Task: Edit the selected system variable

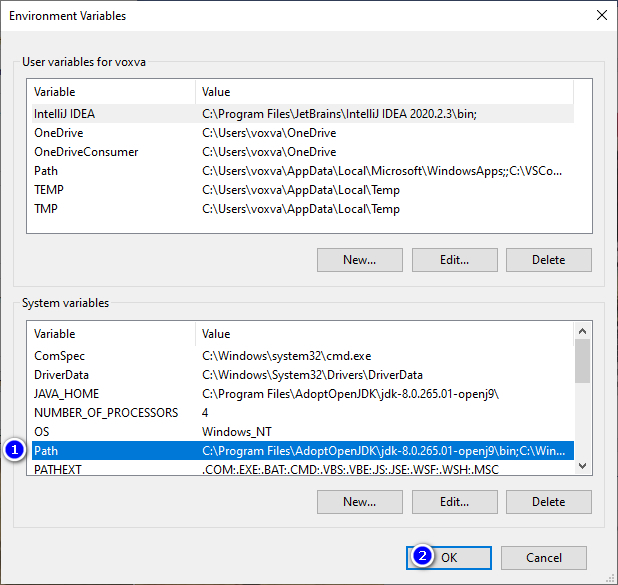Action: (454, 502)
